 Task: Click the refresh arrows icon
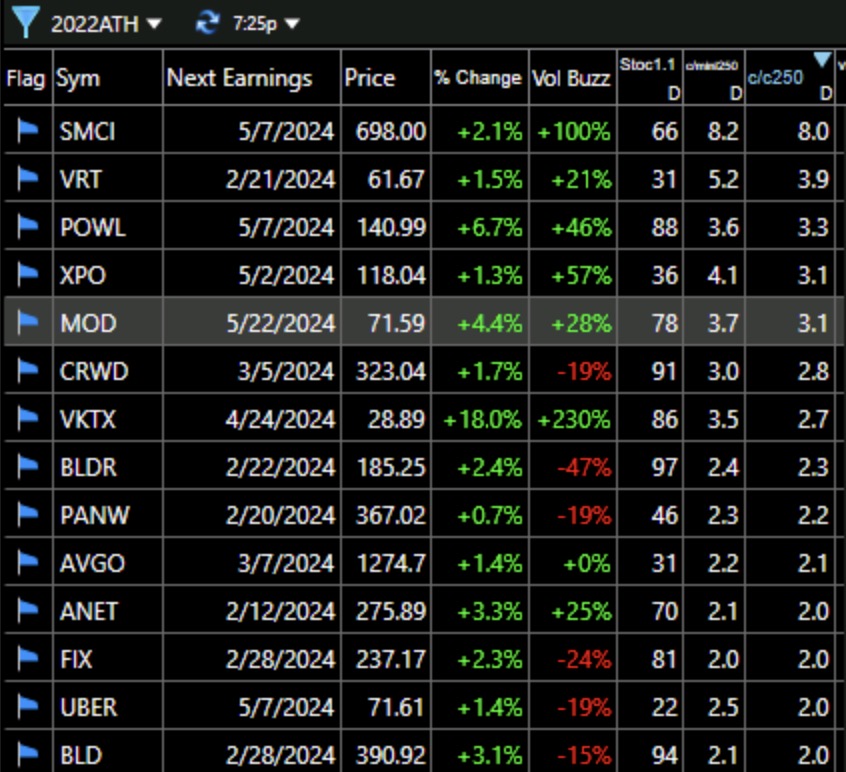click(208, 23)
